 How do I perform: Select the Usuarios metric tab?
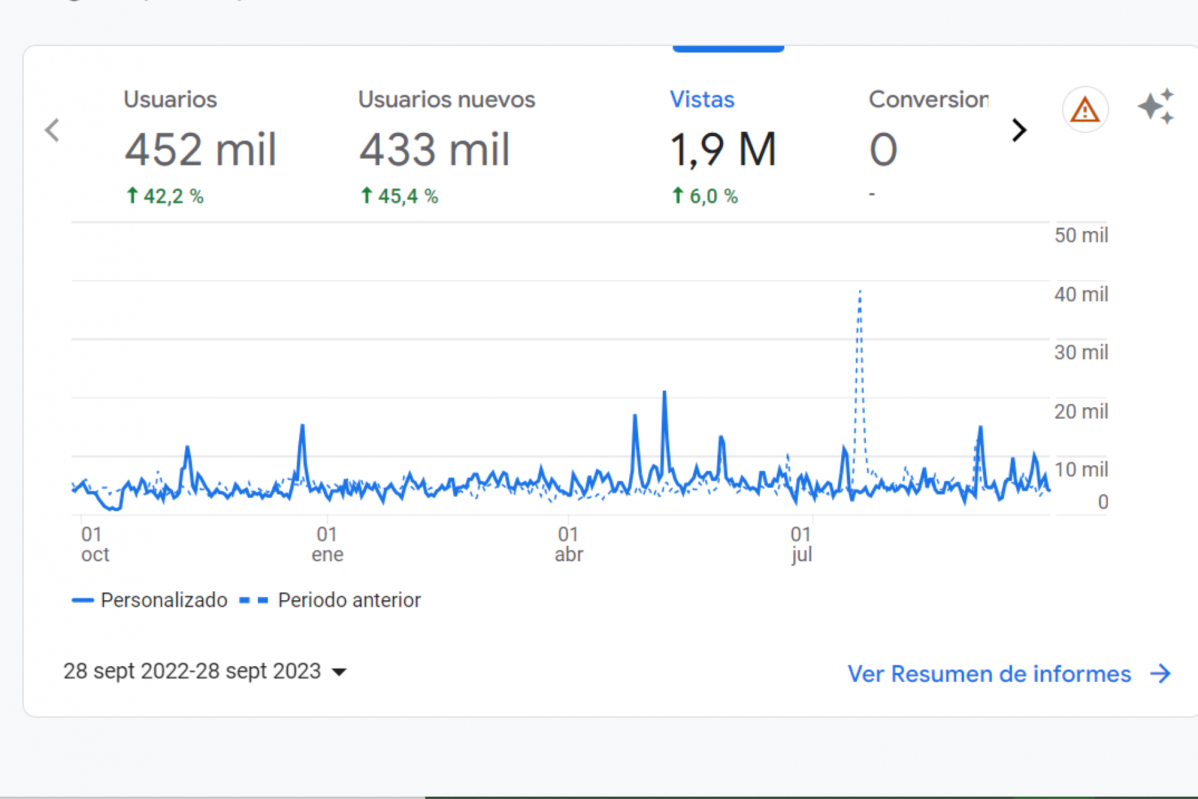point(201,147)
